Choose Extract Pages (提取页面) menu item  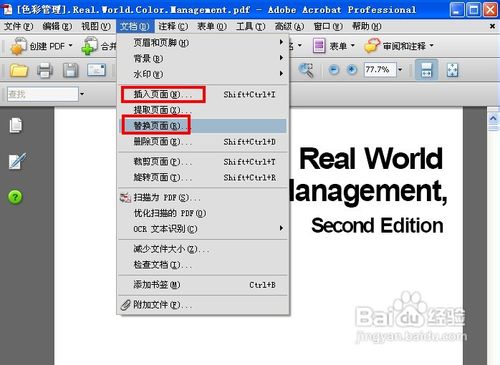click(202, 110)
